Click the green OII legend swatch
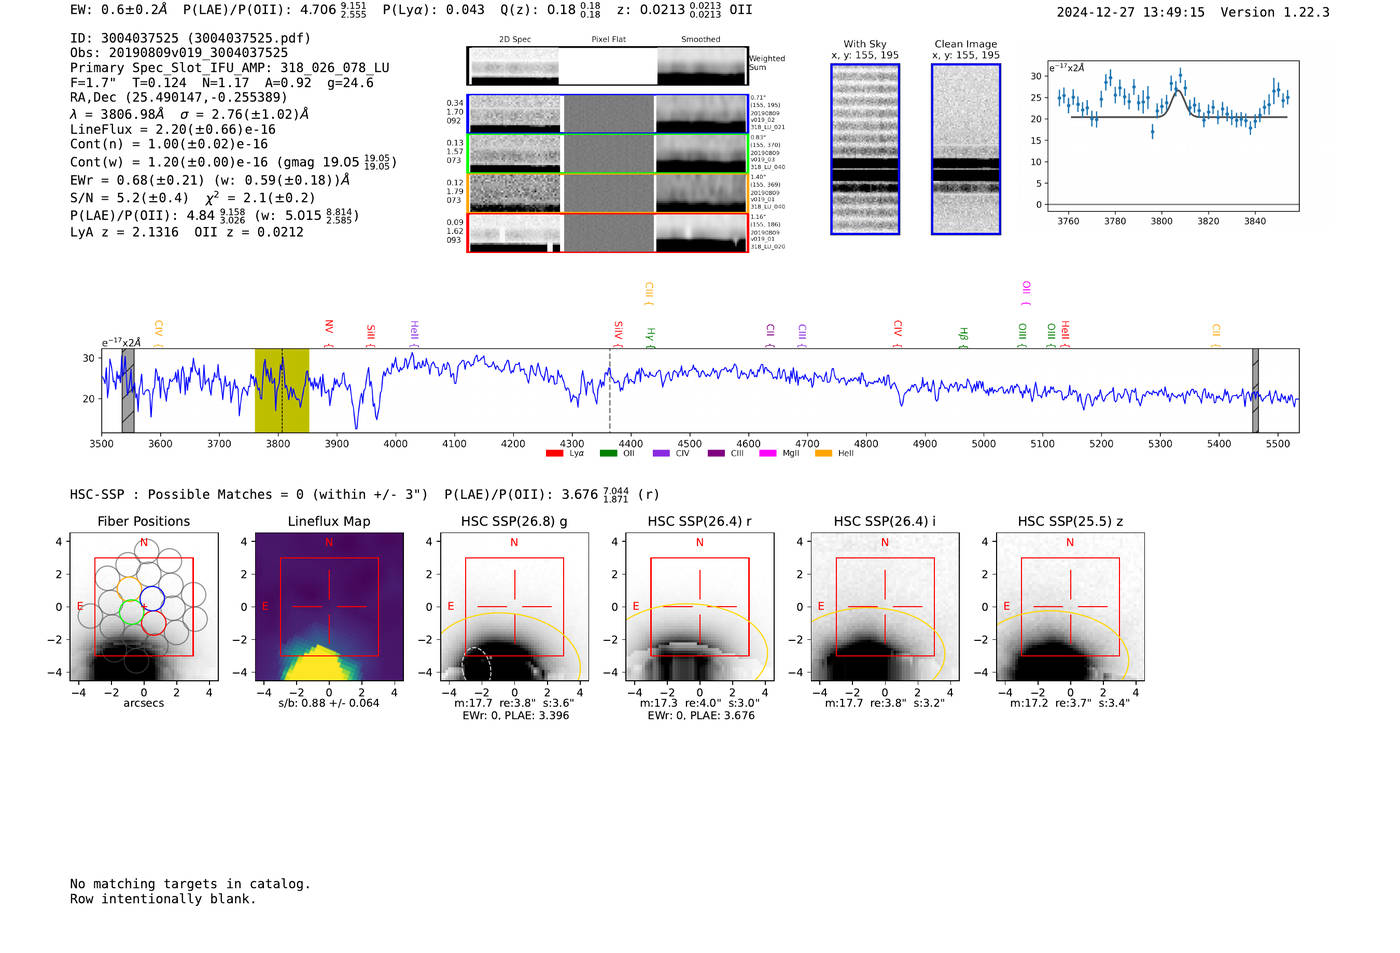 tap(608, 454)
